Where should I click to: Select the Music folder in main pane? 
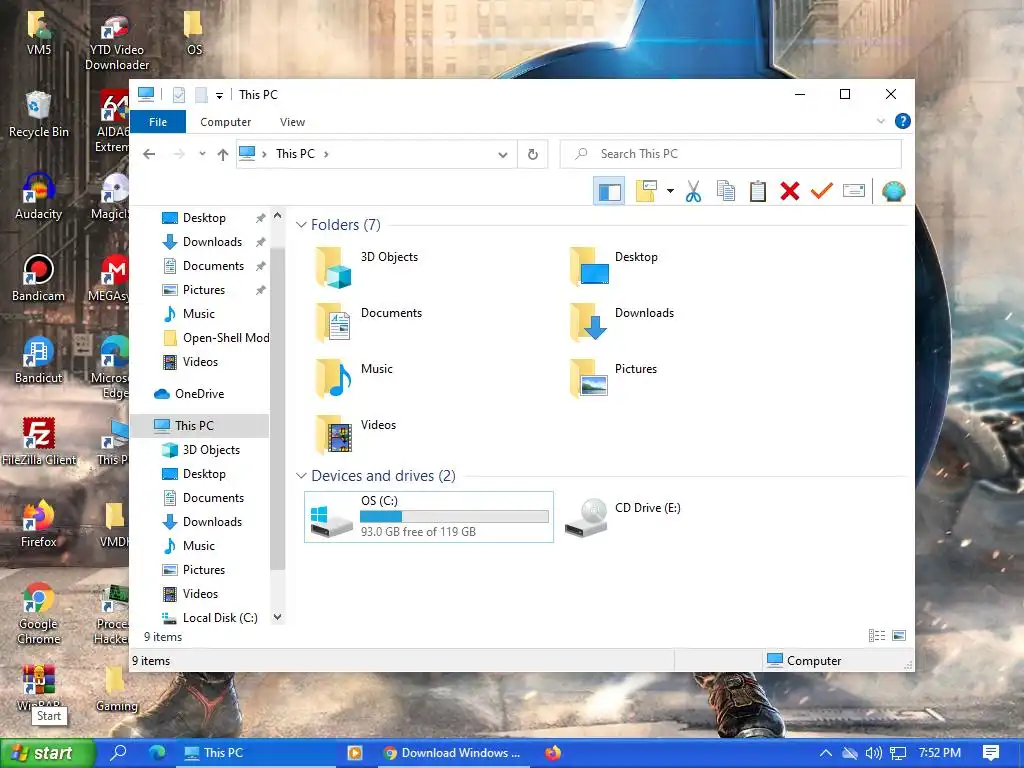354,379
